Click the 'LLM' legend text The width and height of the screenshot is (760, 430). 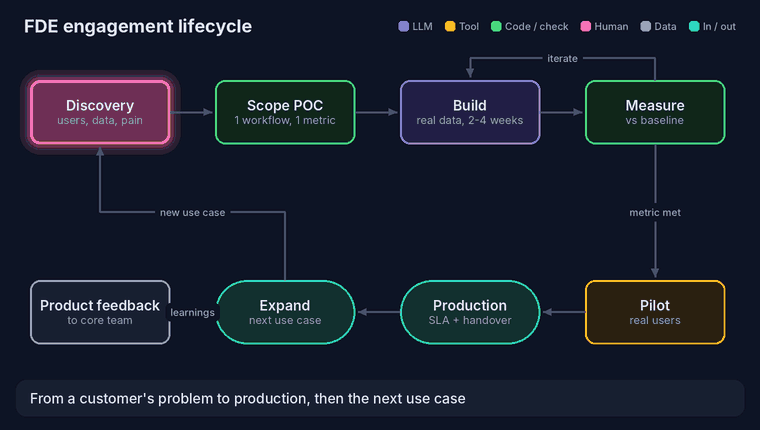422,26
